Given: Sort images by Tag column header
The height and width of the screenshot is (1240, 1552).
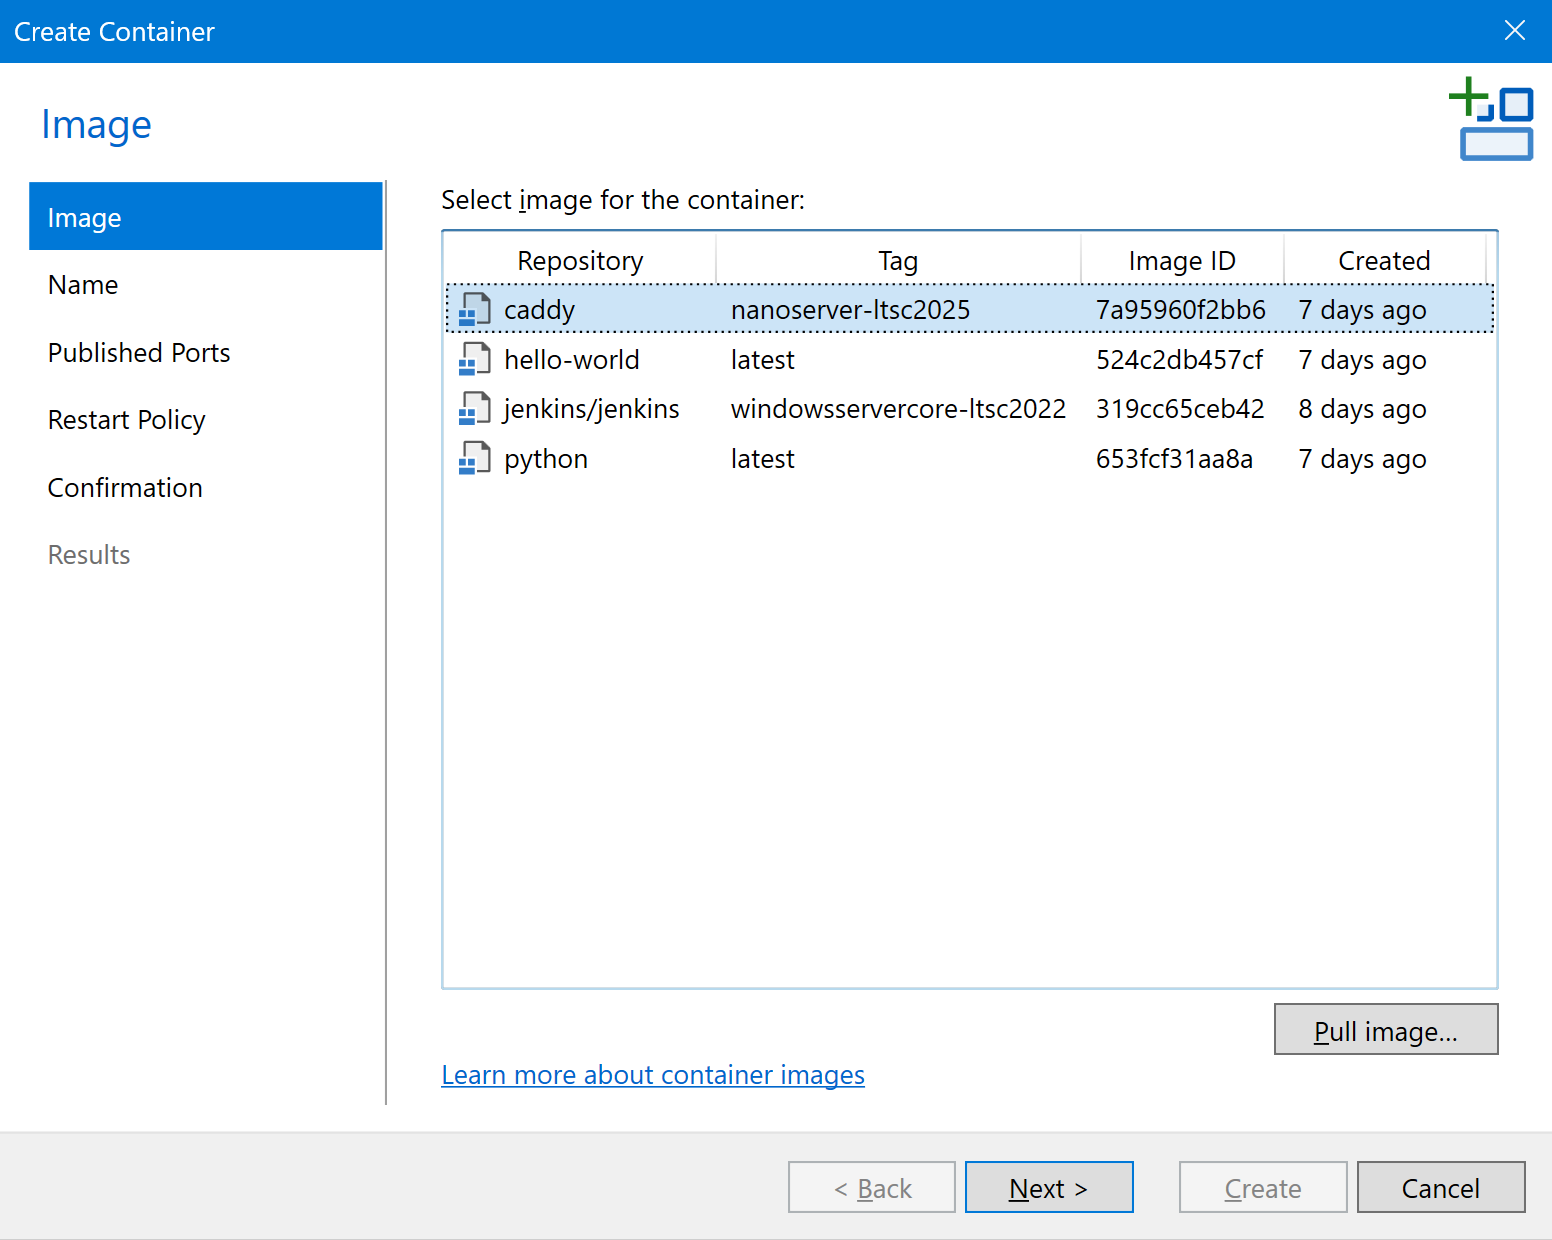Looking at the screenshot, I should [897, 261].
